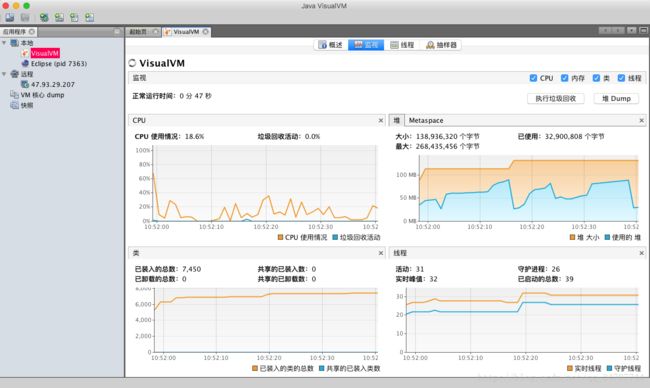Select the highlighted VisualVM tree entry
This screenshot has width=650, height=388.
(45, 53)
